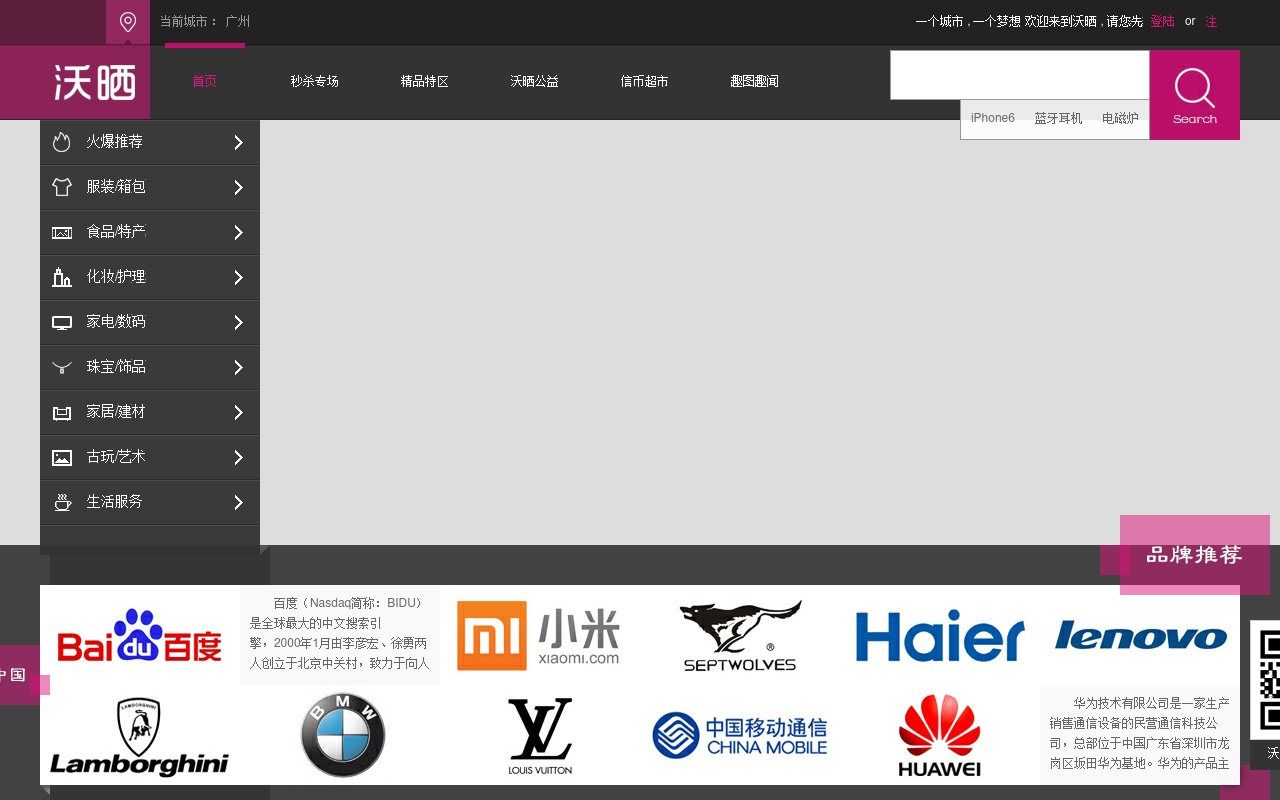Open the Haier brand logo
1280x800 pixels.
[940, 636]
